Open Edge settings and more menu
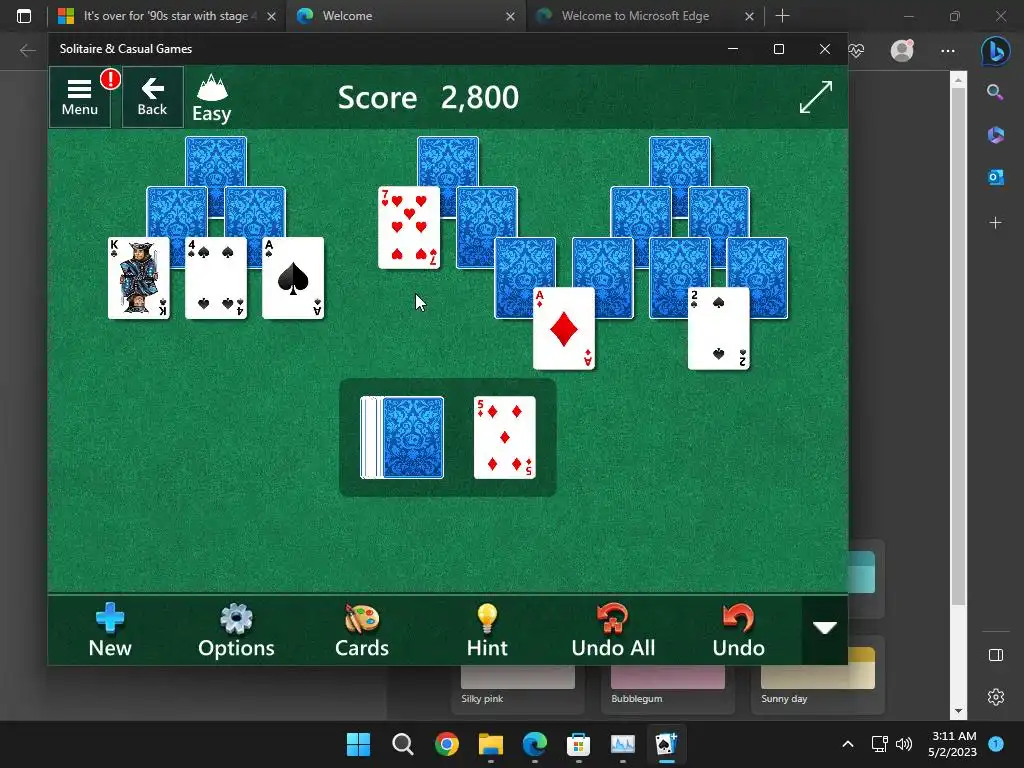Viewport: 1024px width, 768px height. pyautogui.click(x=948, y=50)
